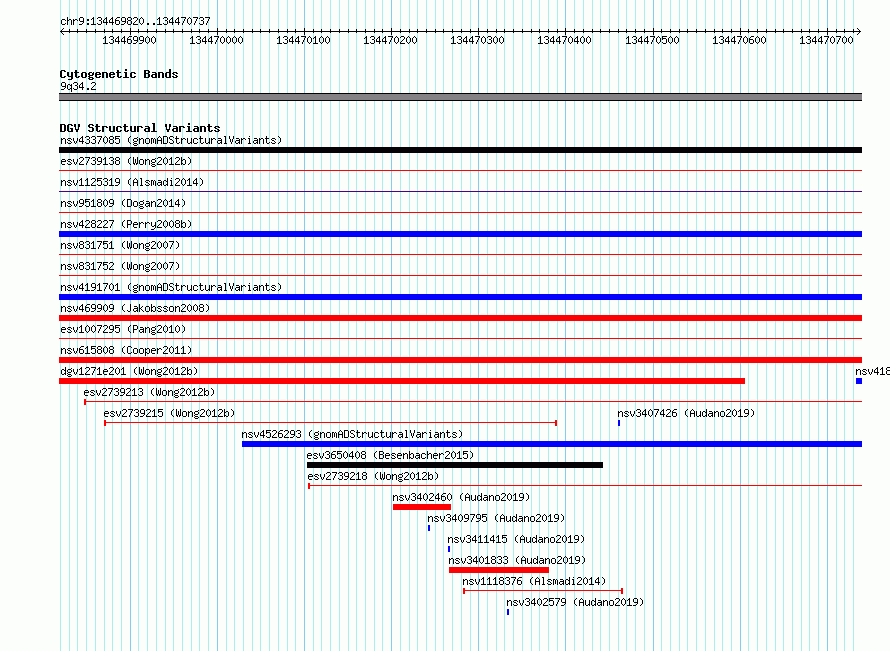Select the red nsv3401833 variant bar
The image size is (890, 651).
pyautogui.click(x=499, y=570)
